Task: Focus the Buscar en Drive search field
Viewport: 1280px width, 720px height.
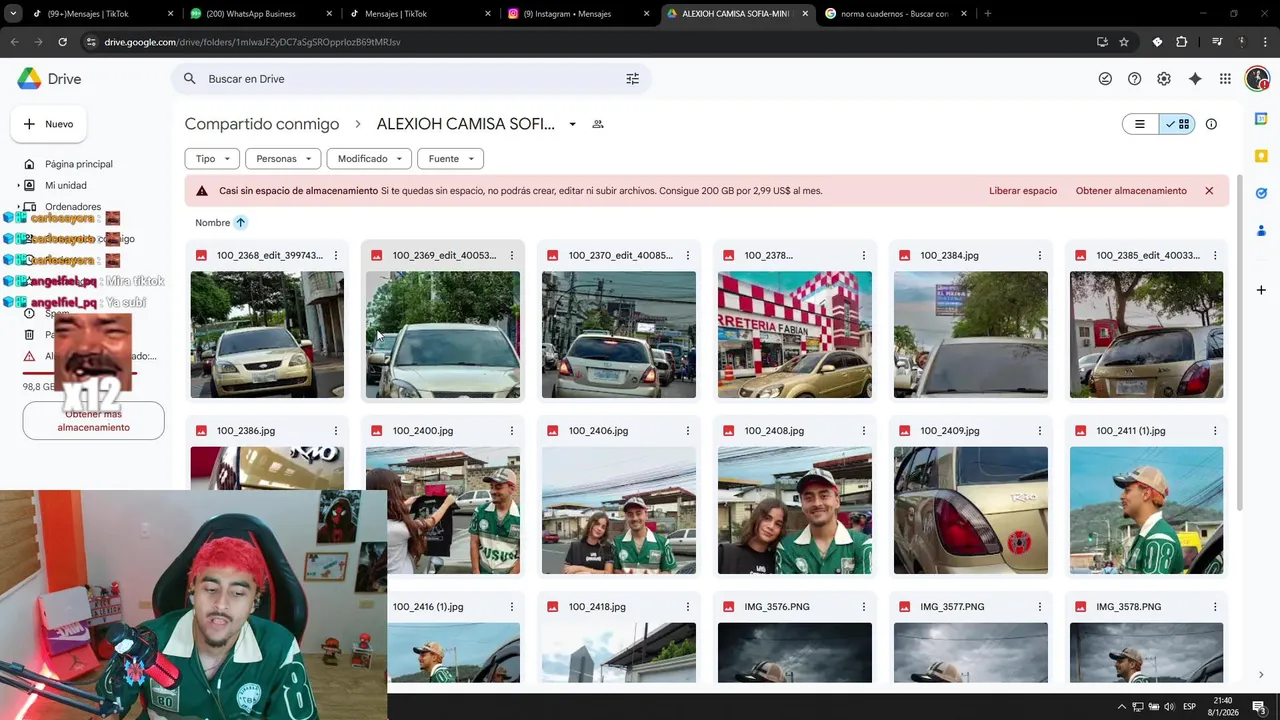Action: [410, 79]
